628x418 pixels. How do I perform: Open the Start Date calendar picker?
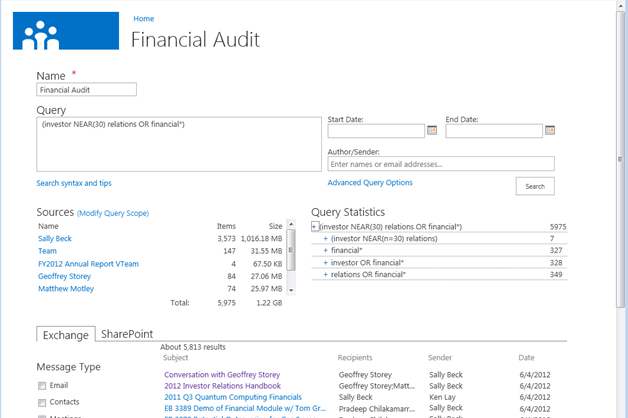[x=432, y=130]
